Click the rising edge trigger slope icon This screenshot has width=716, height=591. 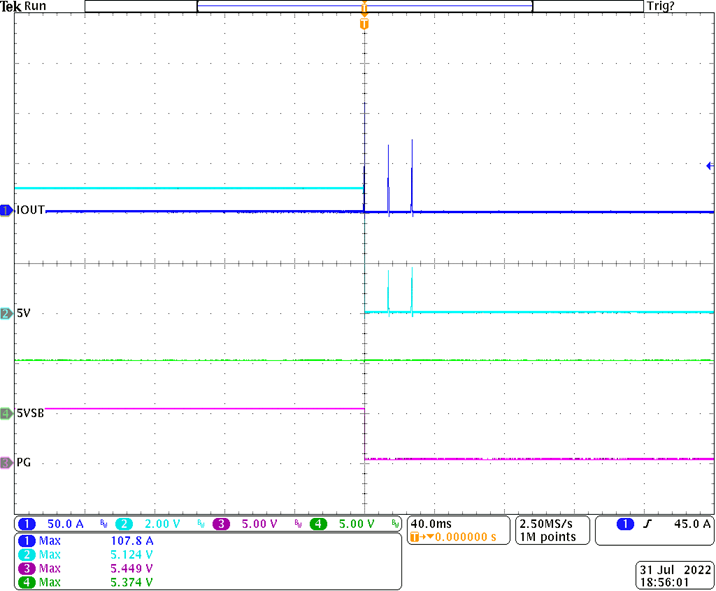[648, 524]
